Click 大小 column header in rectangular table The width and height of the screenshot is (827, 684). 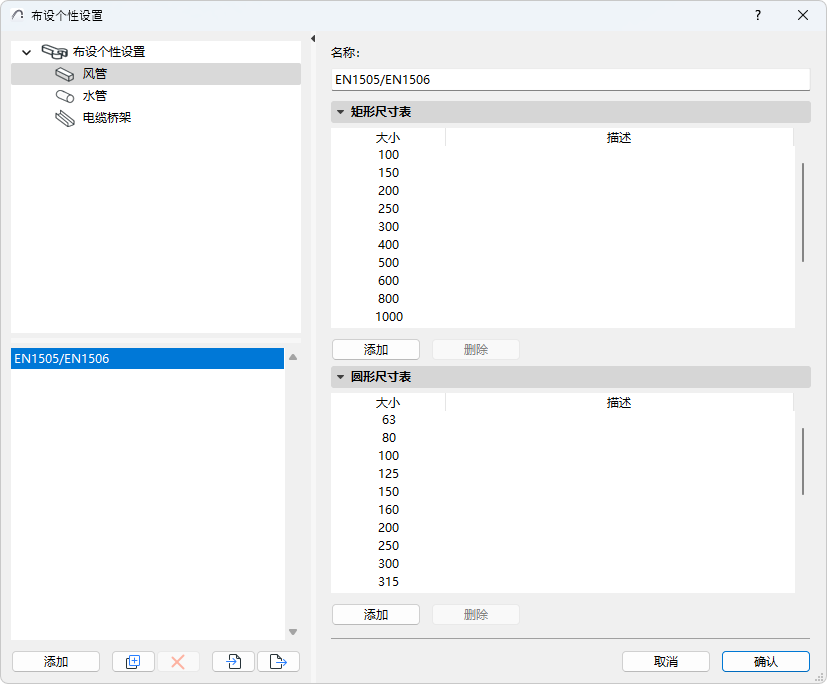388,138
